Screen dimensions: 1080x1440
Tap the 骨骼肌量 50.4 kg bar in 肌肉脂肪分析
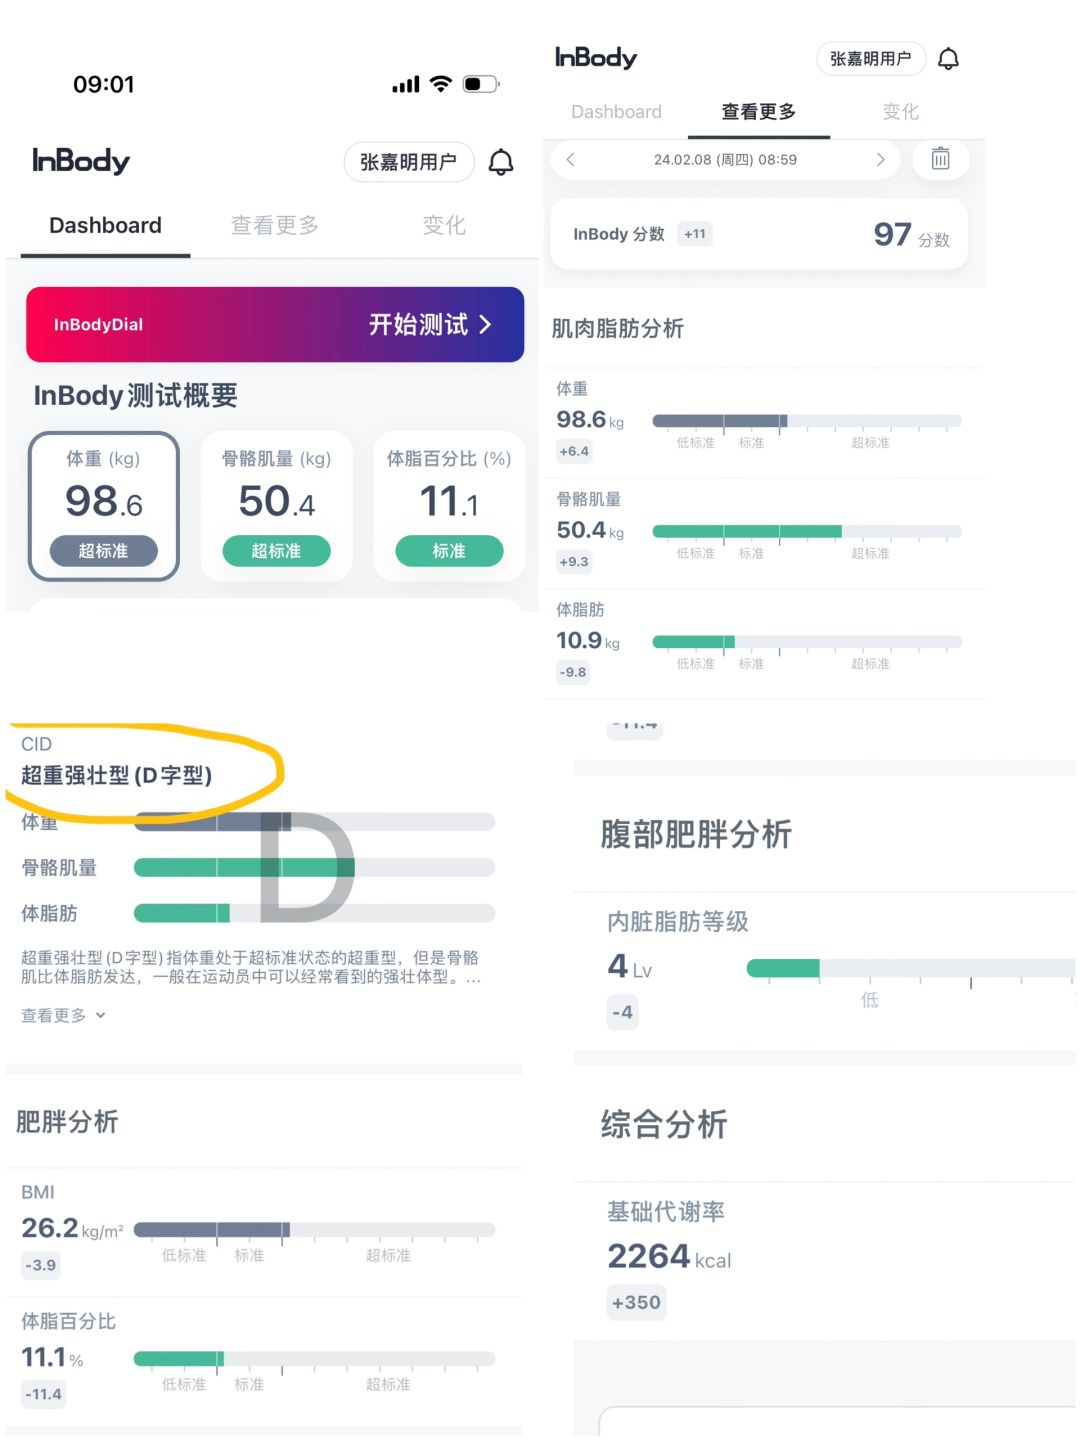(806, 531)
